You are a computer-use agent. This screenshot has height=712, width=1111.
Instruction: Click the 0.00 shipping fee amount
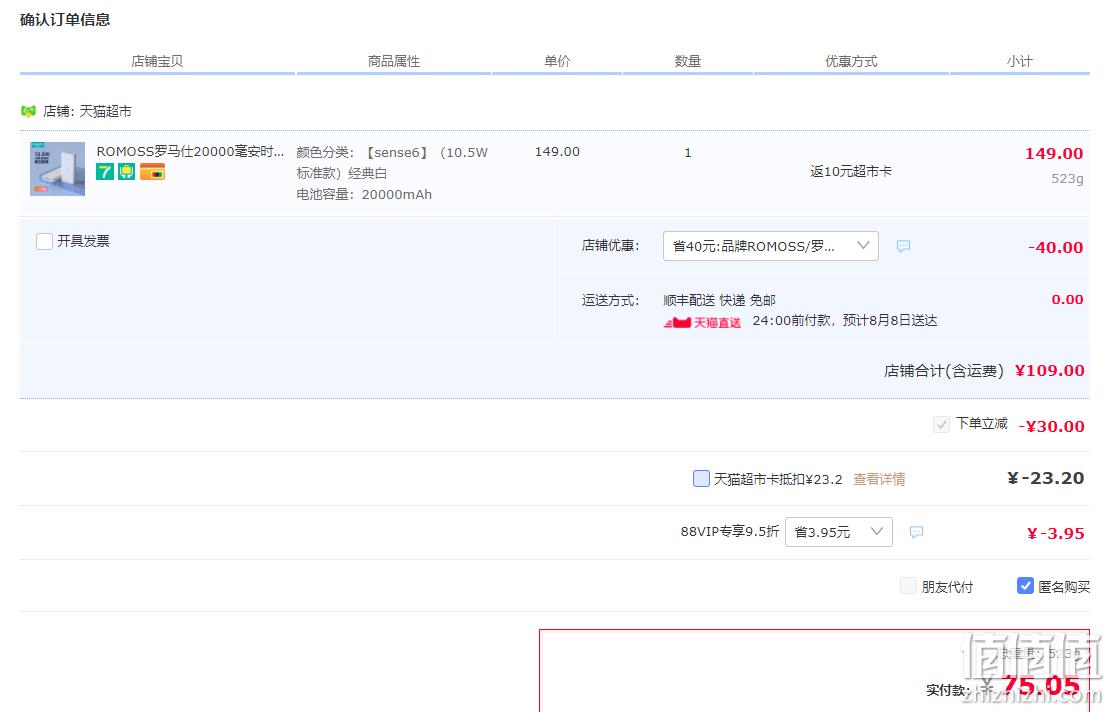click(1068, 300)
